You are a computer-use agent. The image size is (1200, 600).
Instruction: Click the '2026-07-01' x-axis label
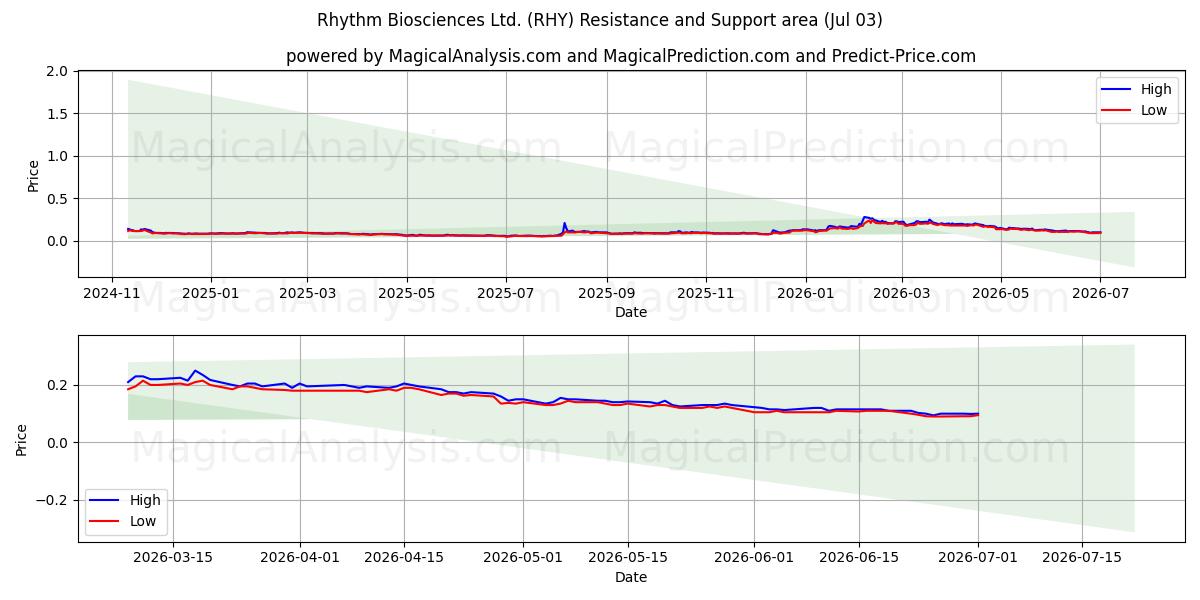[x=977, y=558]
